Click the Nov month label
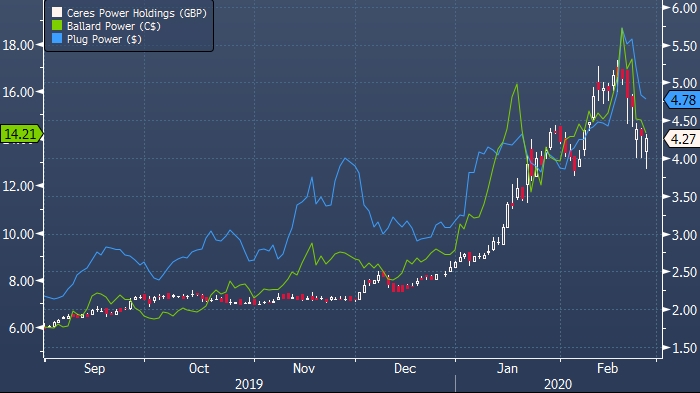The height and width of the screenshot is (393, 700). pos(304,369)
